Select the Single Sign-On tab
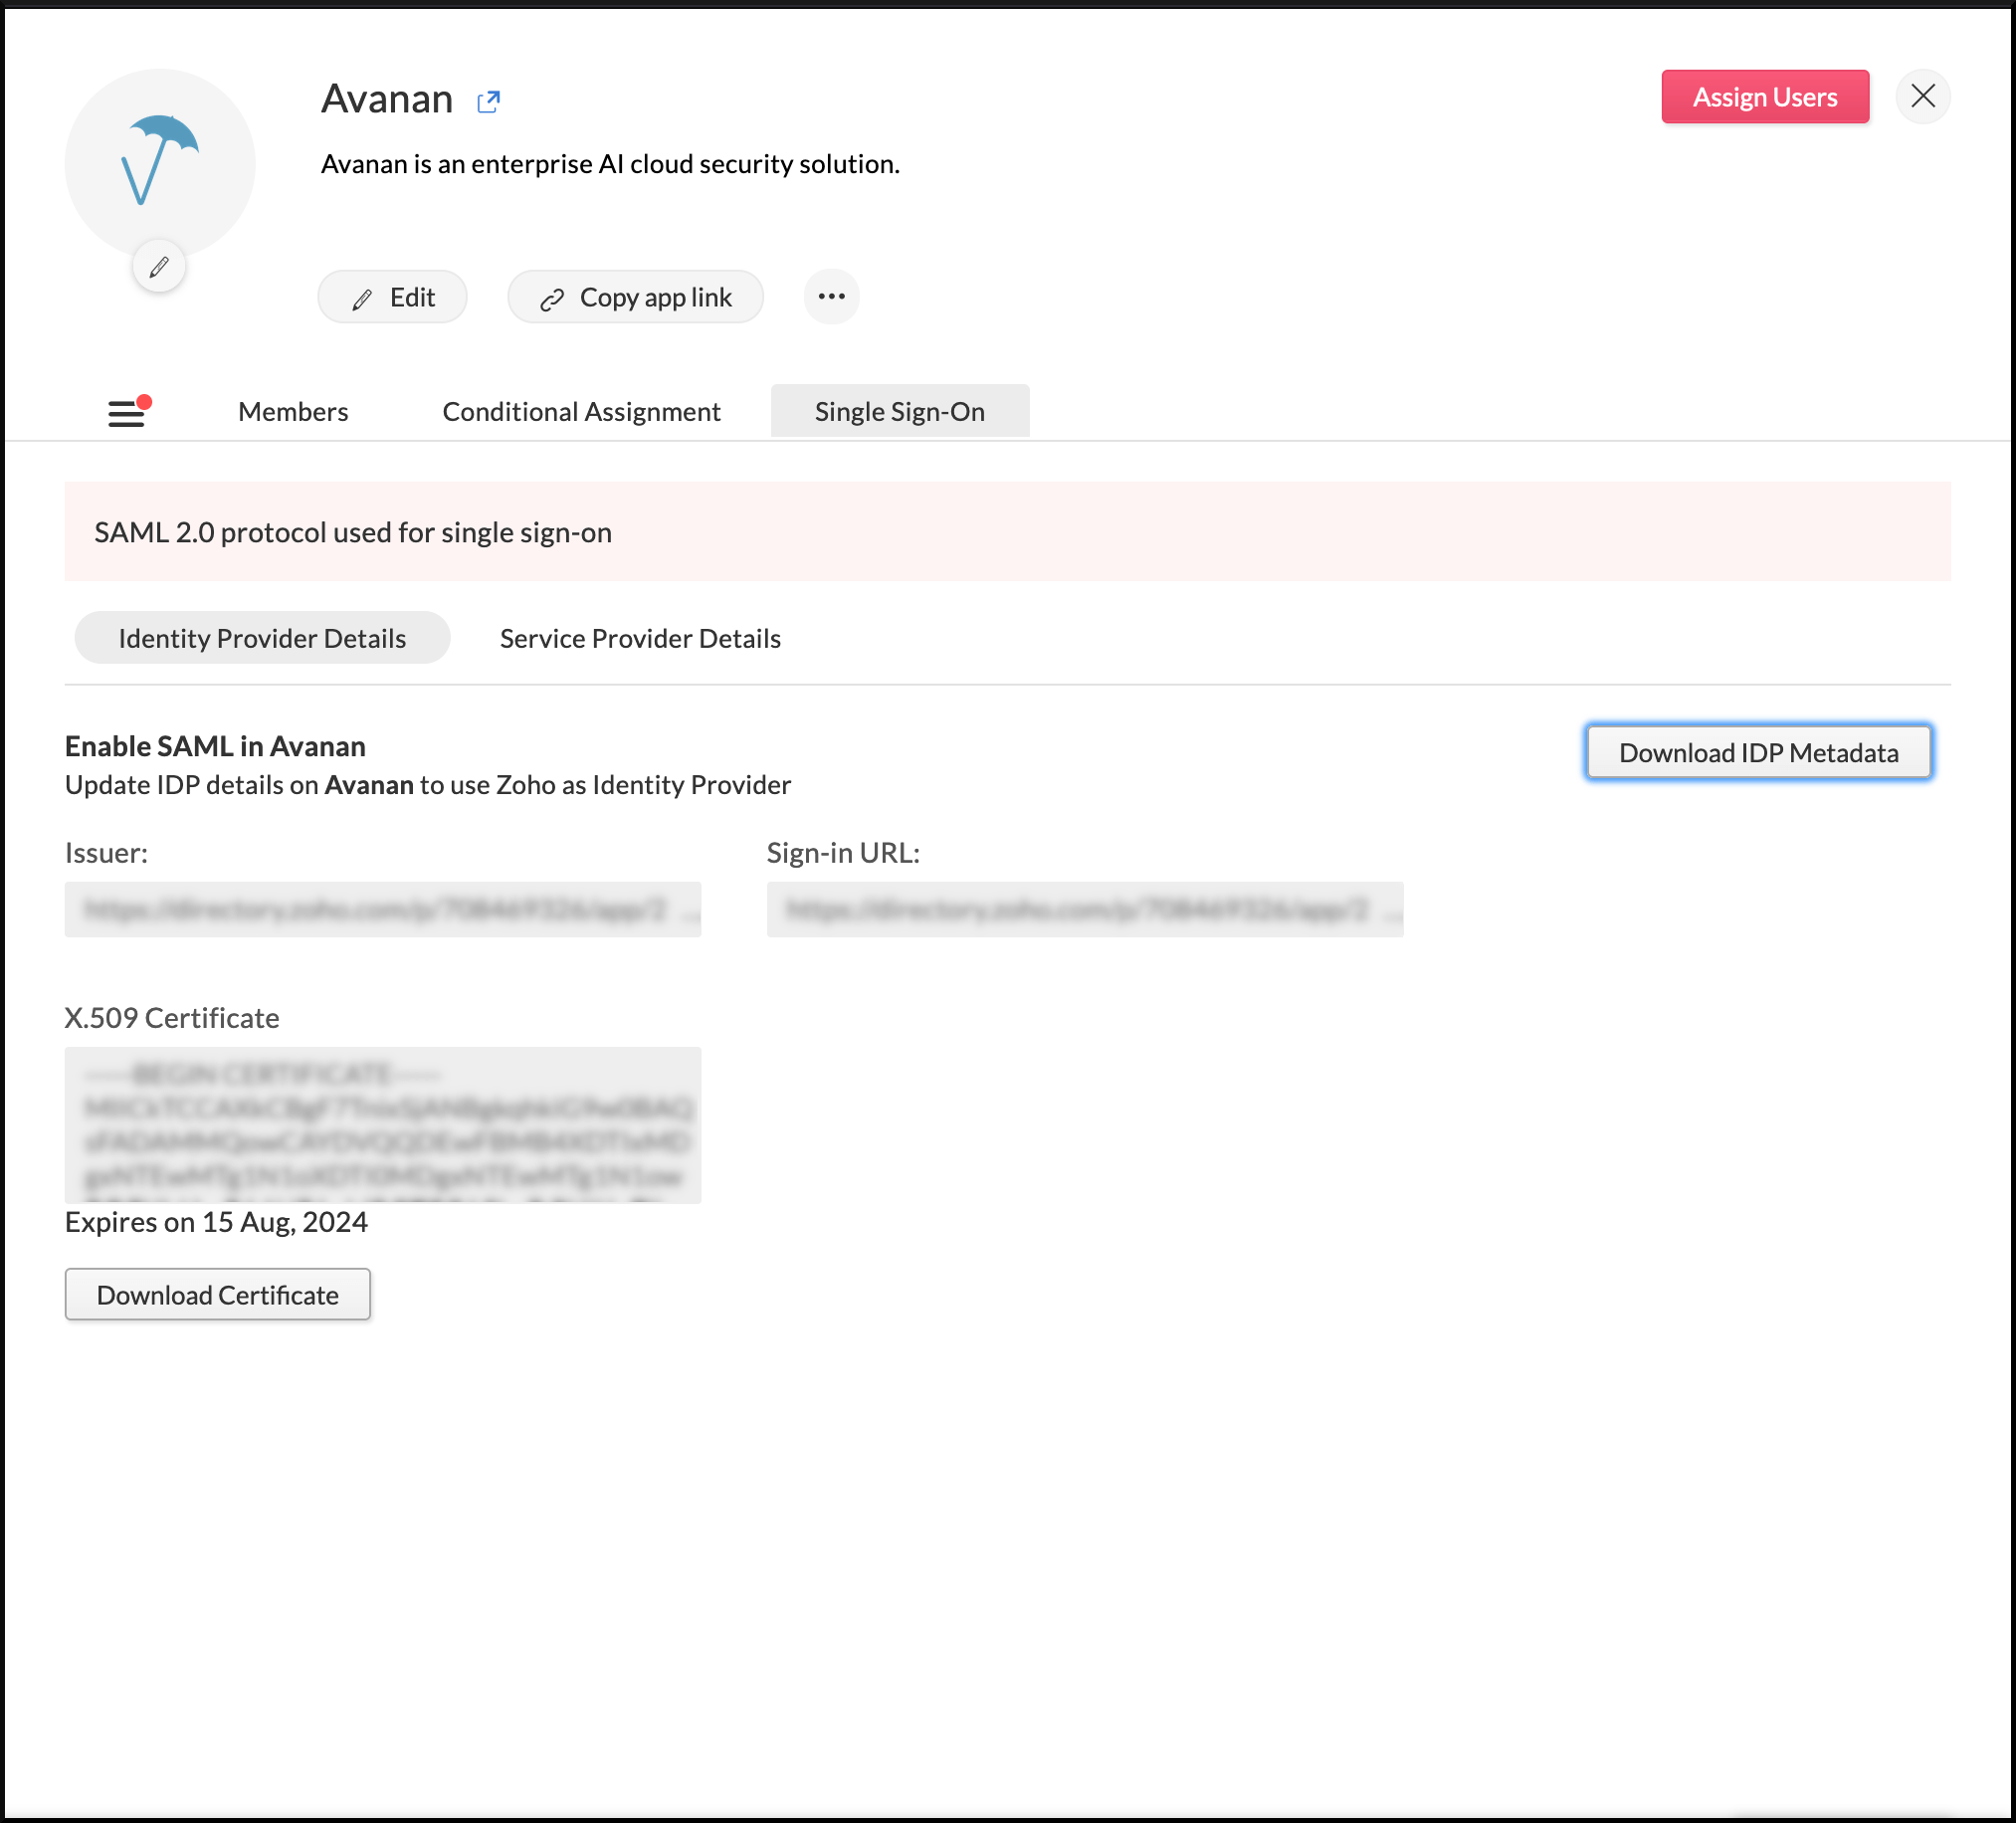Image resolution: width=2016 pixels, height=1823 pixels. [x=900, y=411]
